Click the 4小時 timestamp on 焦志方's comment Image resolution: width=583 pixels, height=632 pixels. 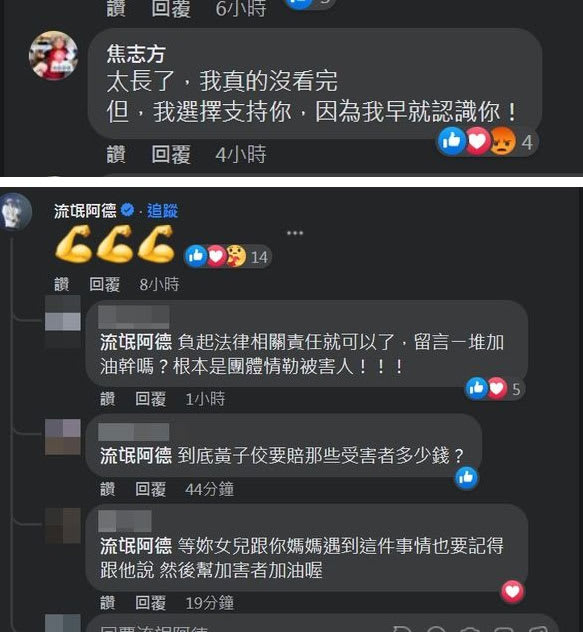click(241, 155)
